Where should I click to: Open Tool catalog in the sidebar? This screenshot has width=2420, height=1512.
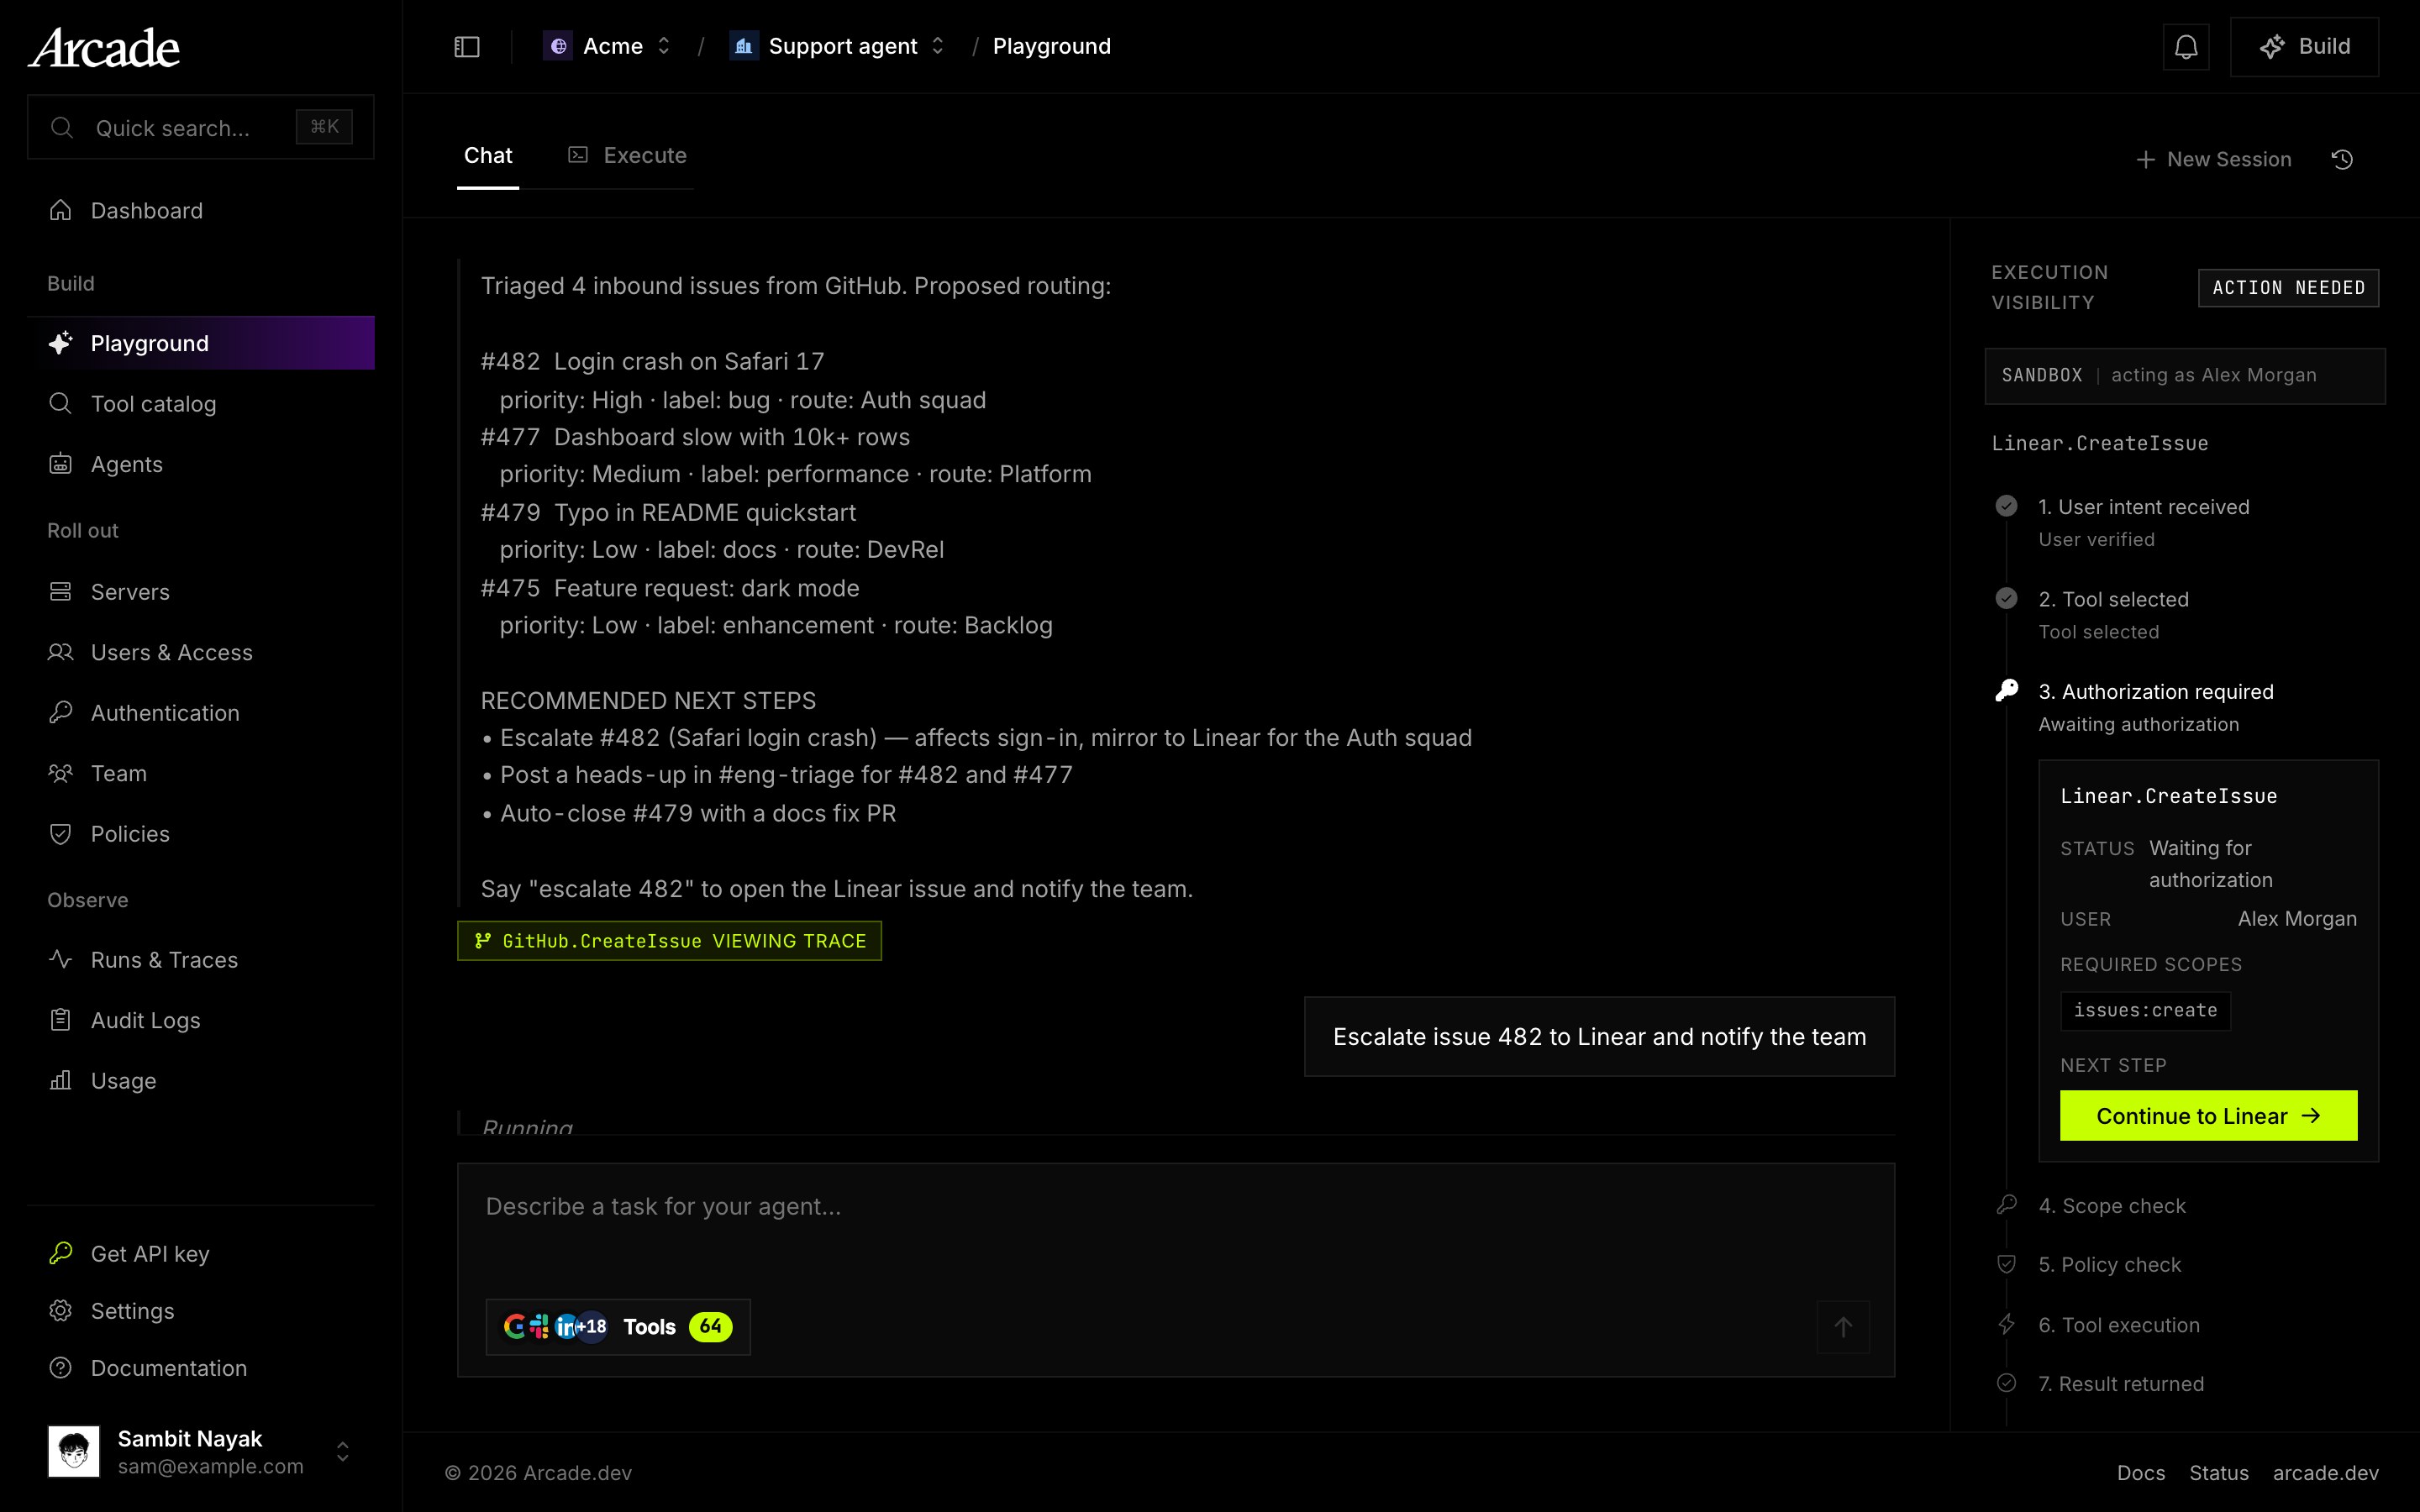tap(201, 403)
